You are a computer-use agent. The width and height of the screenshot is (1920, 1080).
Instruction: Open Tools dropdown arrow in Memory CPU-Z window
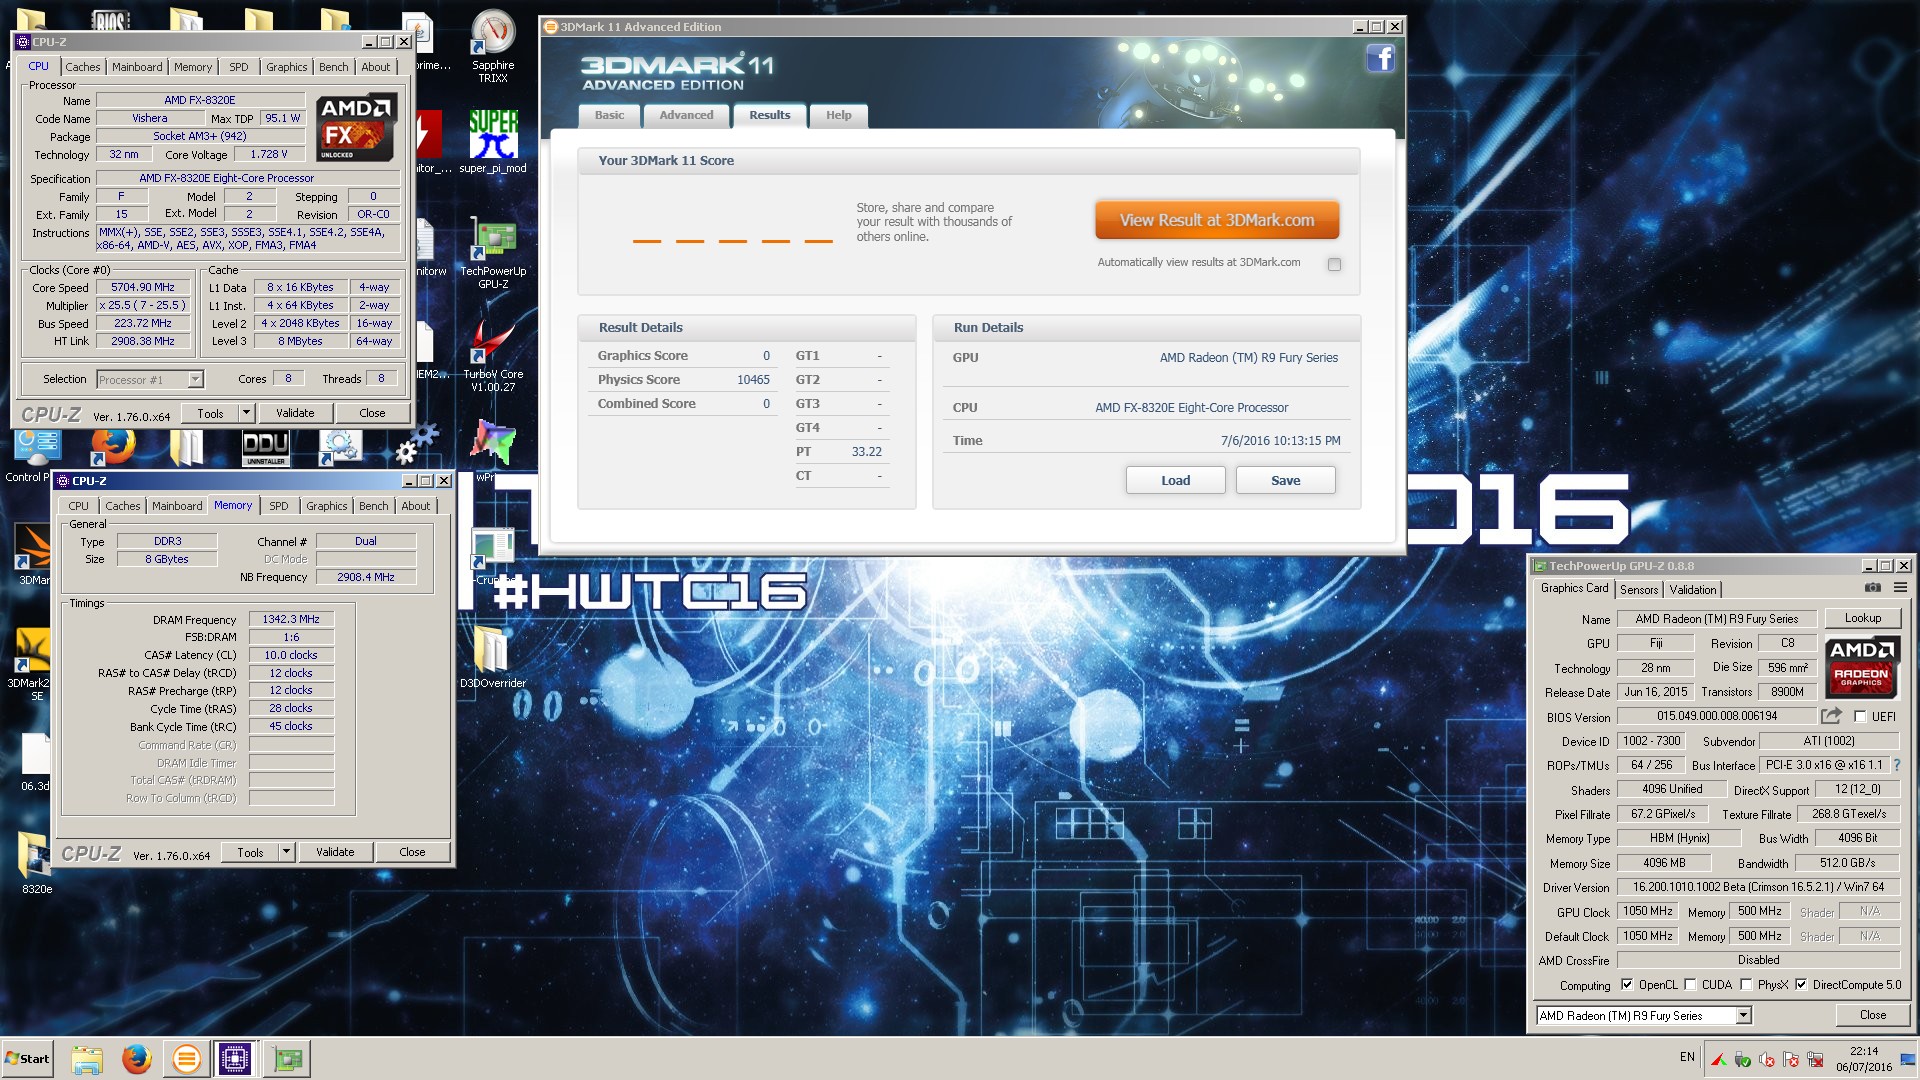point(286,852)
